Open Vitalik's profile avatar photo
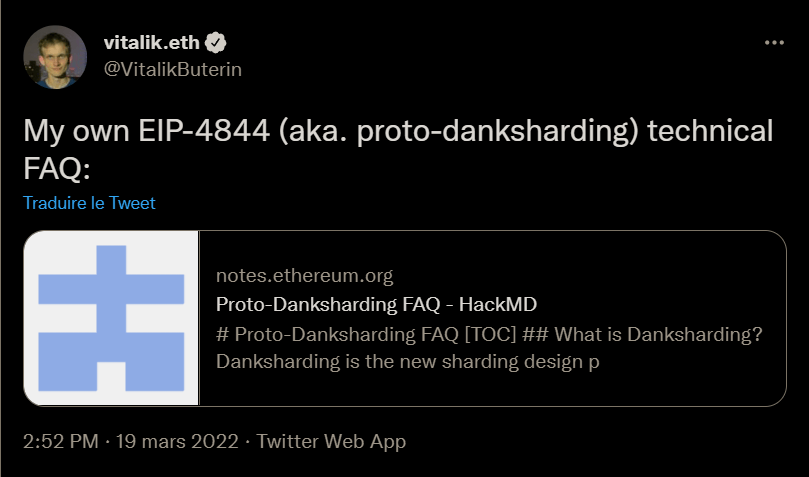The image size is (809, 477). [55, 55]
